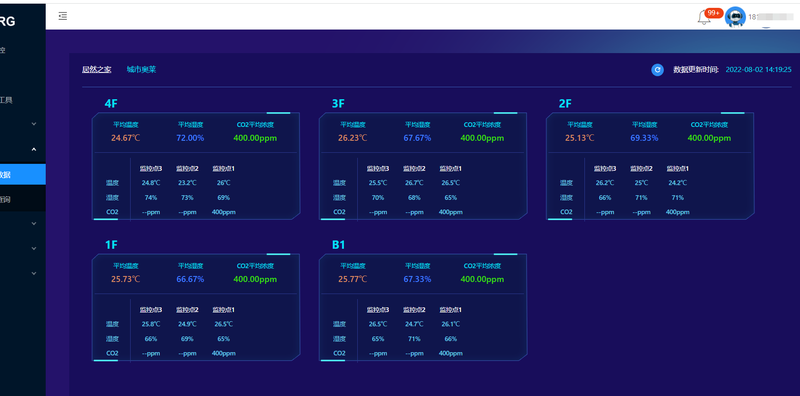Switch to the 居然之家 tab

click(x=96, y=69)
